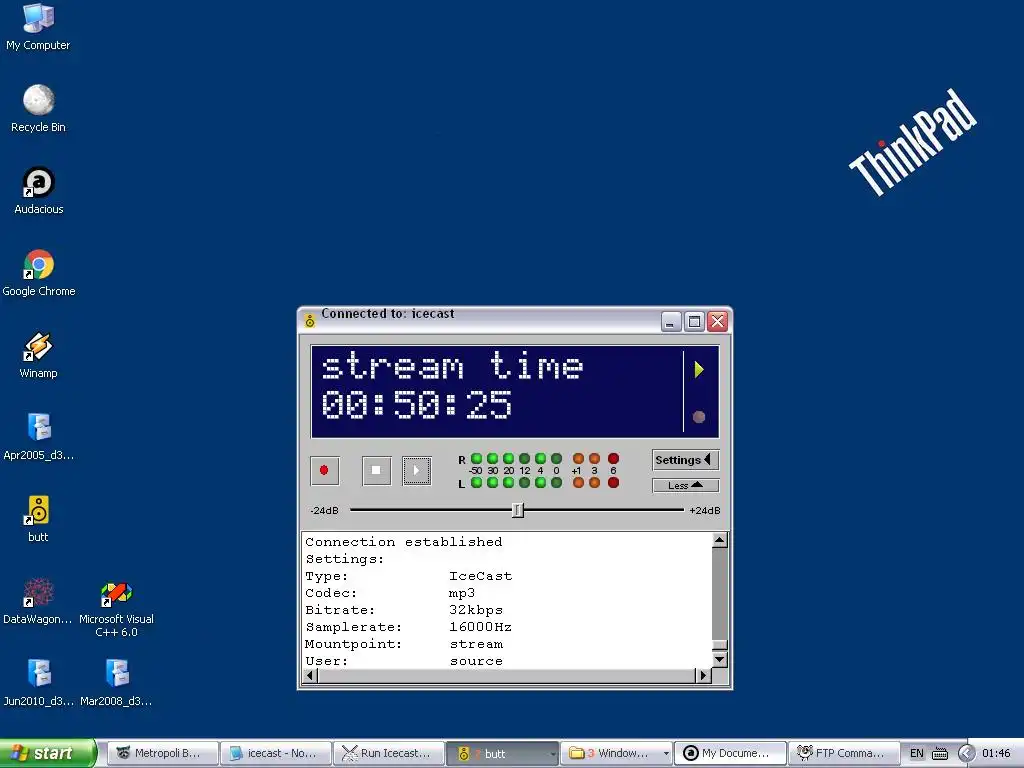Click the horizontal scrollbar left arrow

click(x=310, y=675)
